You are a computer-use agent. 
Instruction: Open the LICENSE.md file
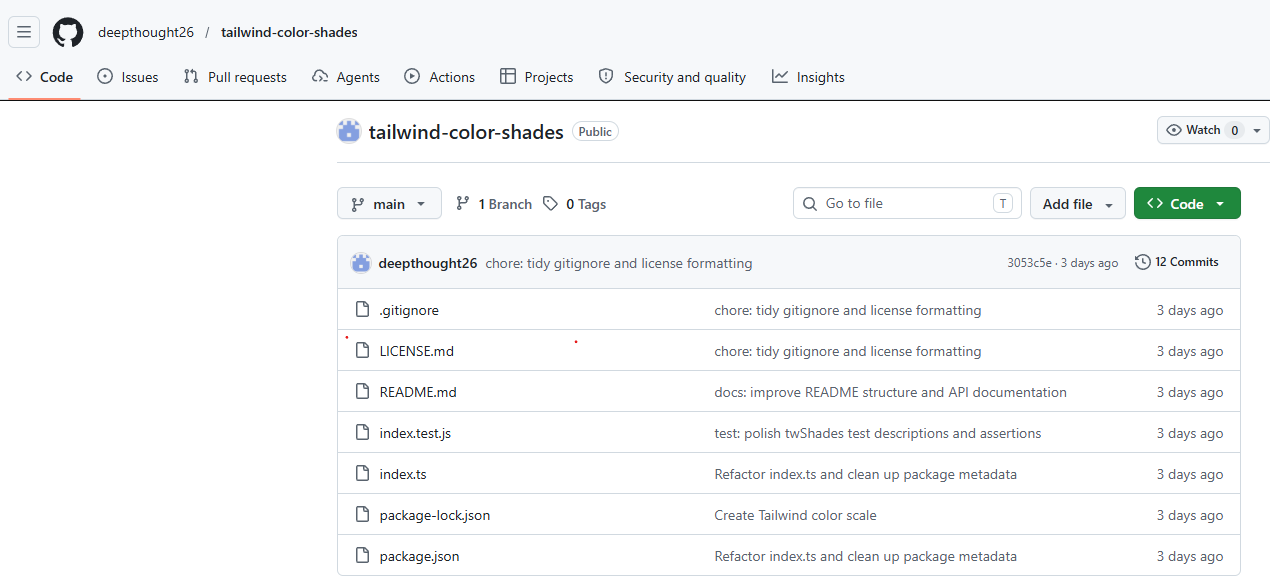(x=417, y=351)
